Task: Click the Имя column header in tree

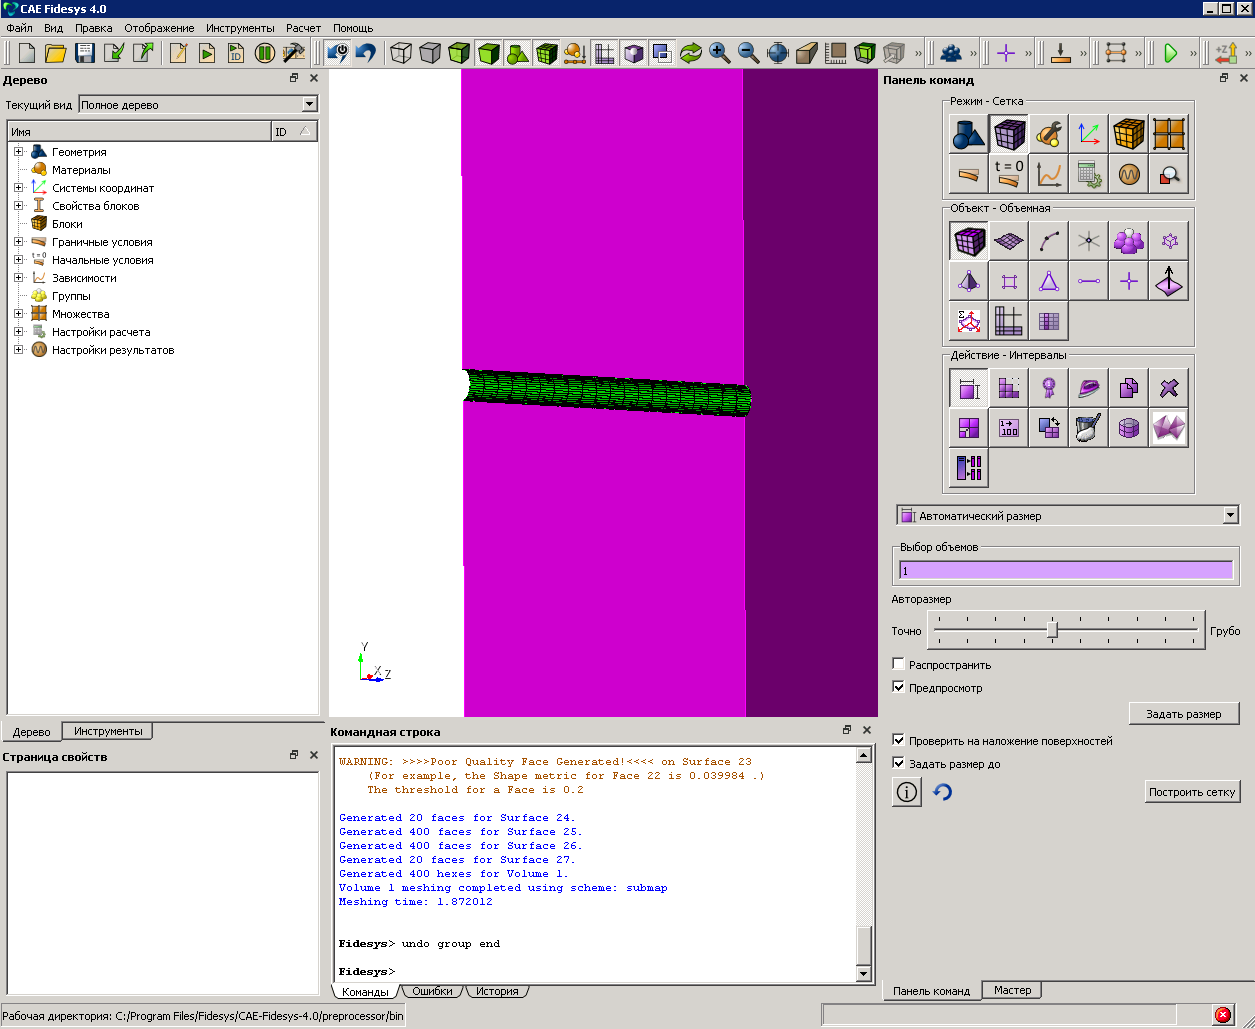Action: coord(139,132)
